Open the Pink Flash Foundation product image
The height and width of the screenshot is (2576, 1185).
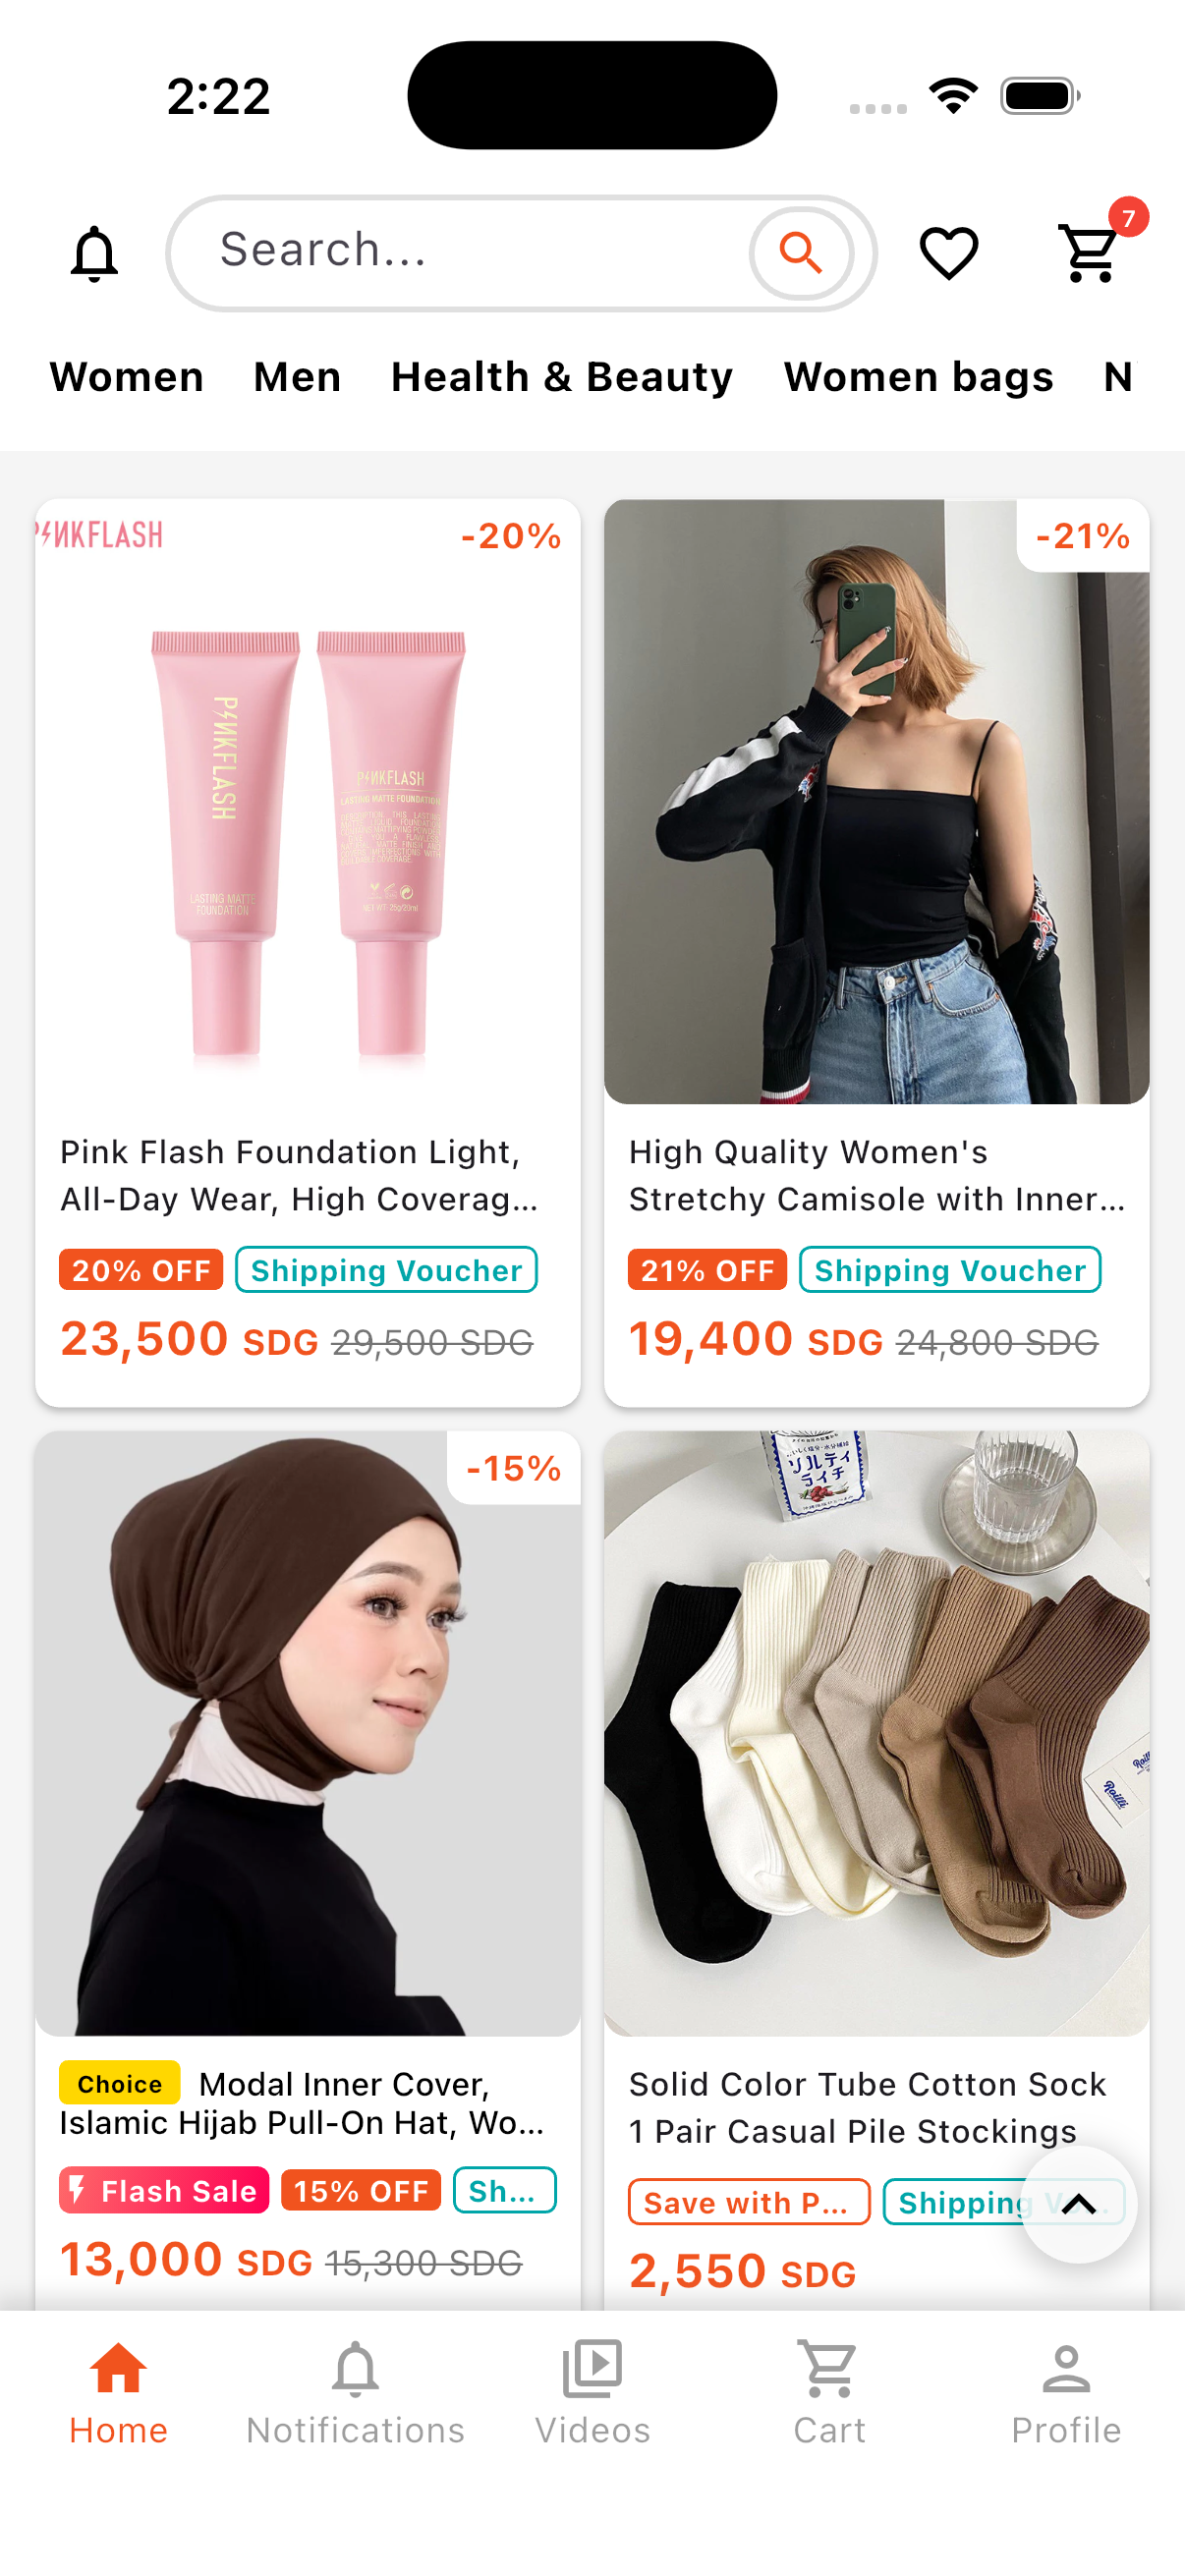tap(308, 802)
